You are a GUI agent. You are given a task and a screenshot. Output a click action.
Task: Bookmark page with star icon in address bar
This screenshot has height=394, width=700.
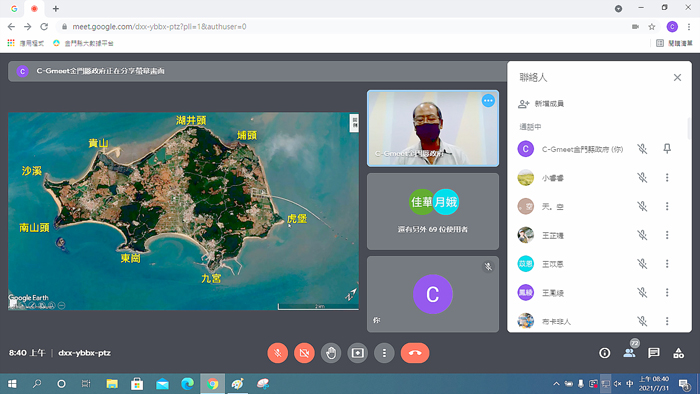pyautogui.click(x=652, y=27)
